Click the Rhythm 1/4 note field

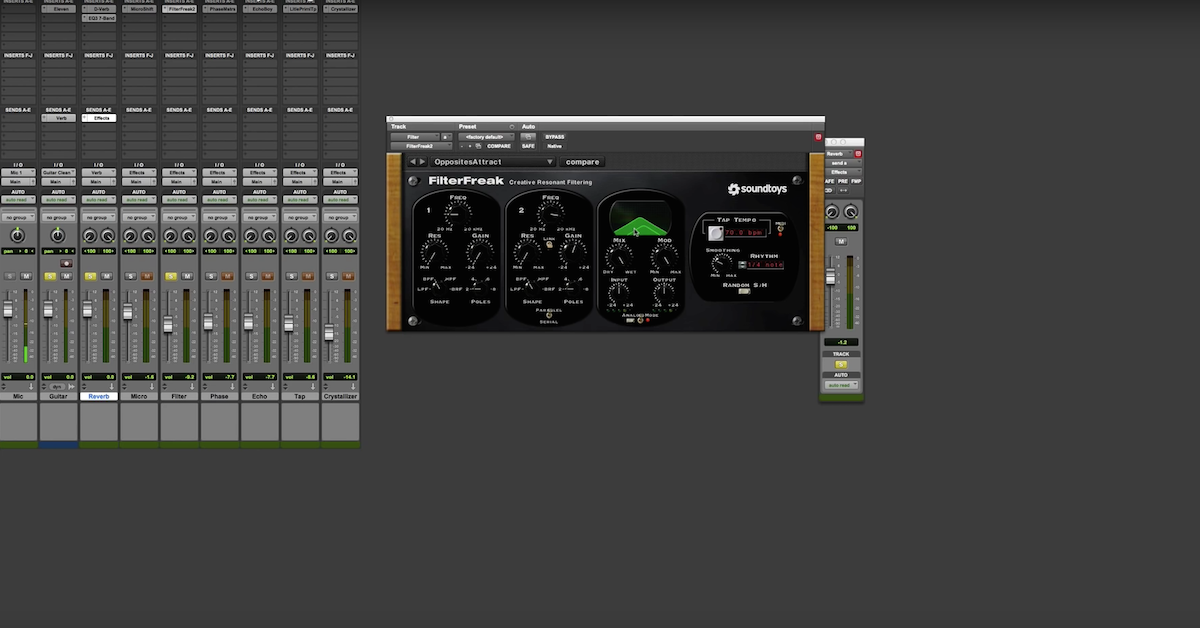(x=765, y=265)
